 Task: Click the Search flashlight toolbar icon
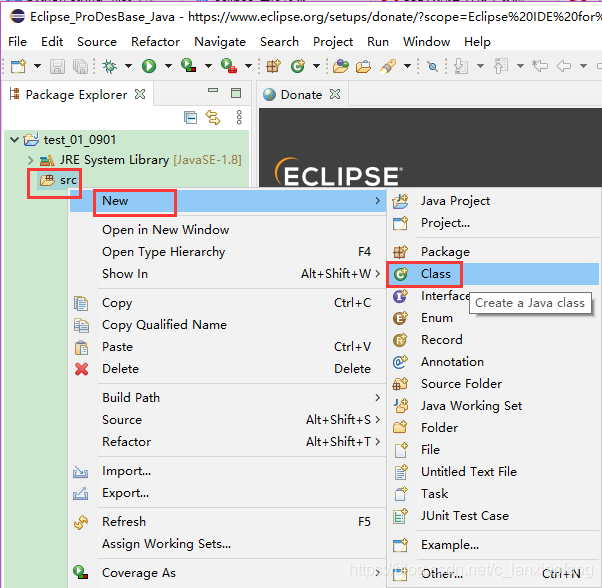click(x=388, y=66)
